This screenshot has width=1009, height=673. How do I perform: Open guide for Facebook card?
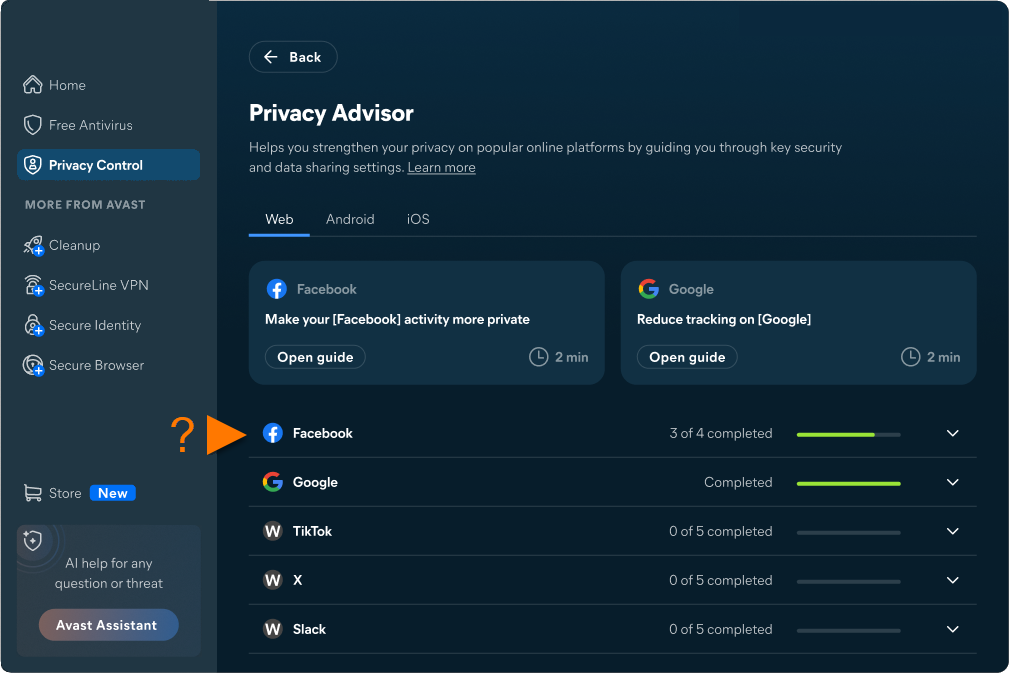315,357
